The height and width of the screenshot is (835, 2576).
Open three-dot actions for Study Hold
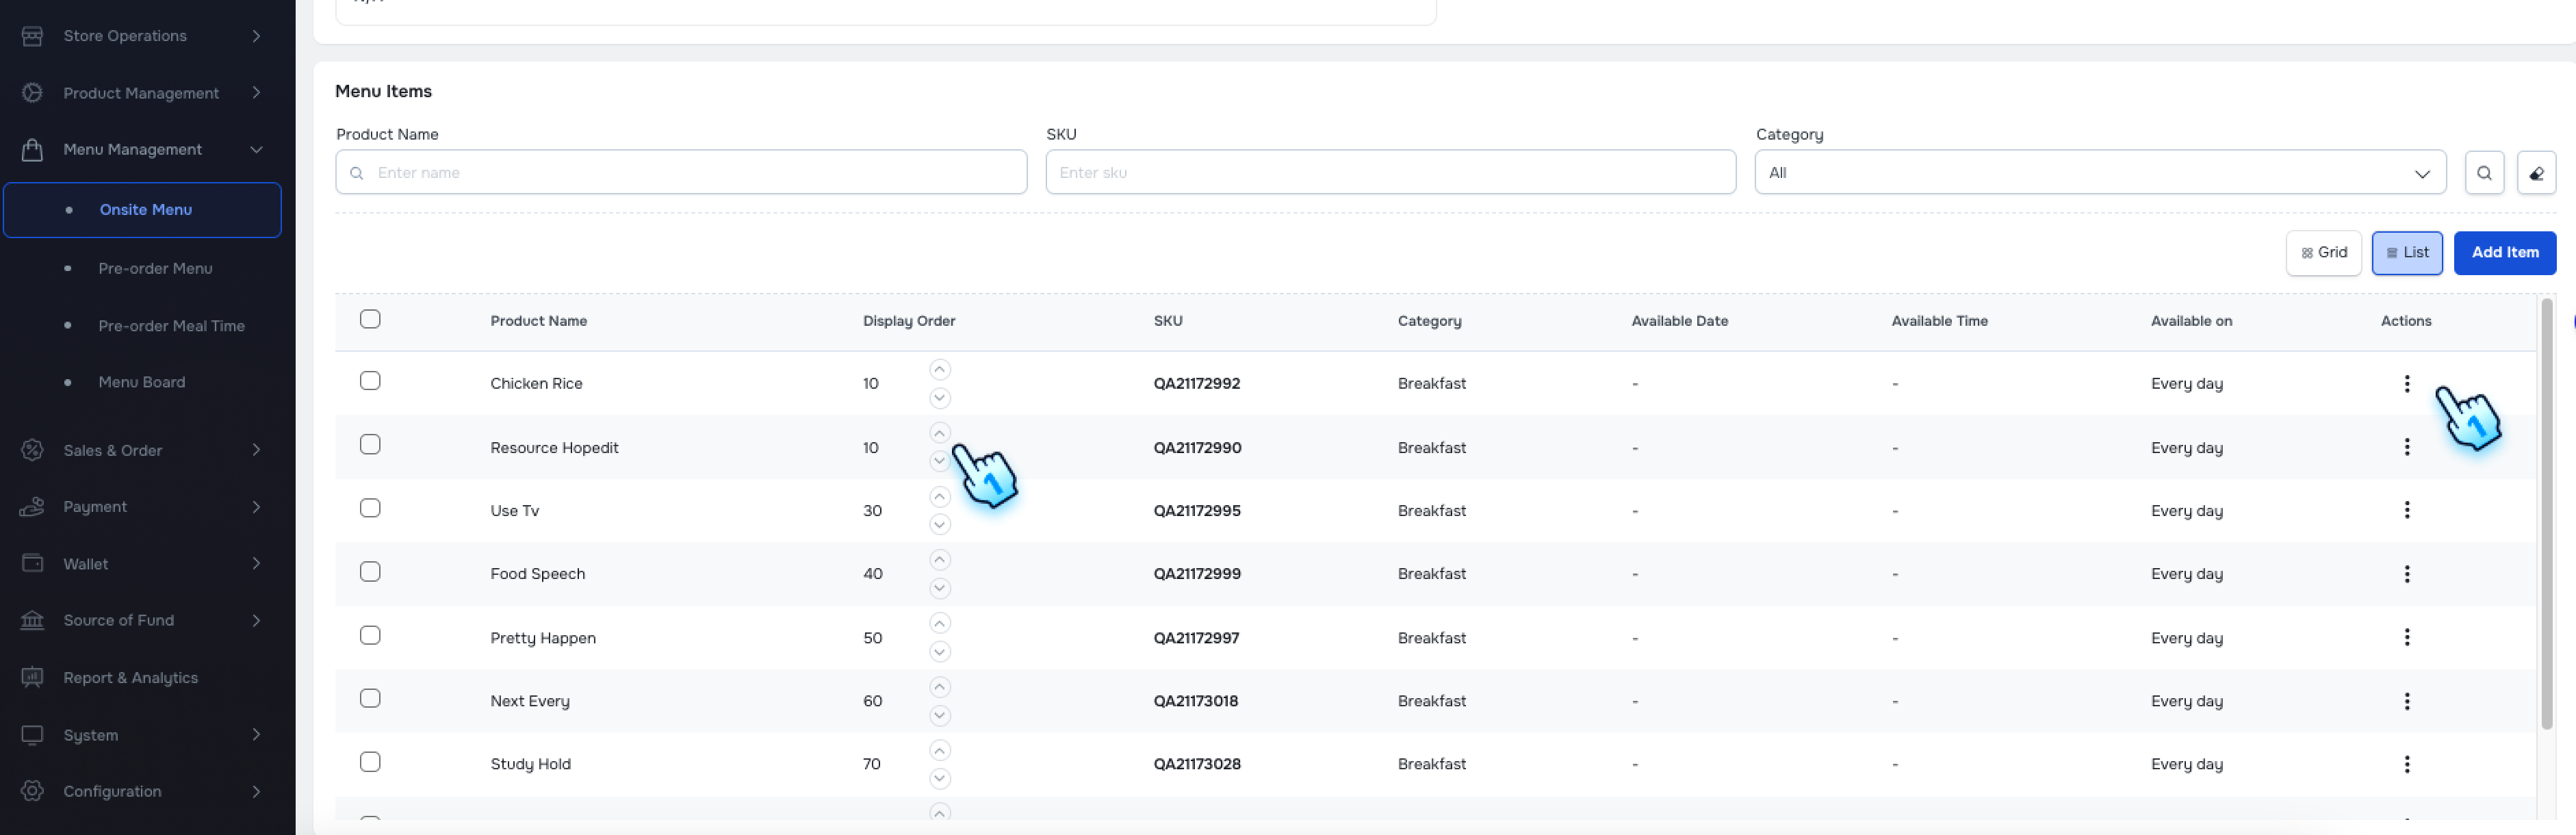2406,764
